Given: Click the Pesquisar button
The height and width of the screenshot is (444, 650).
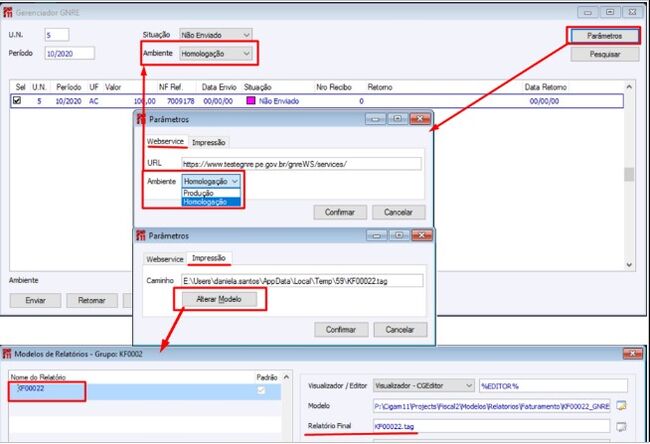Looking at the screenshot, I should pos(604,54).
